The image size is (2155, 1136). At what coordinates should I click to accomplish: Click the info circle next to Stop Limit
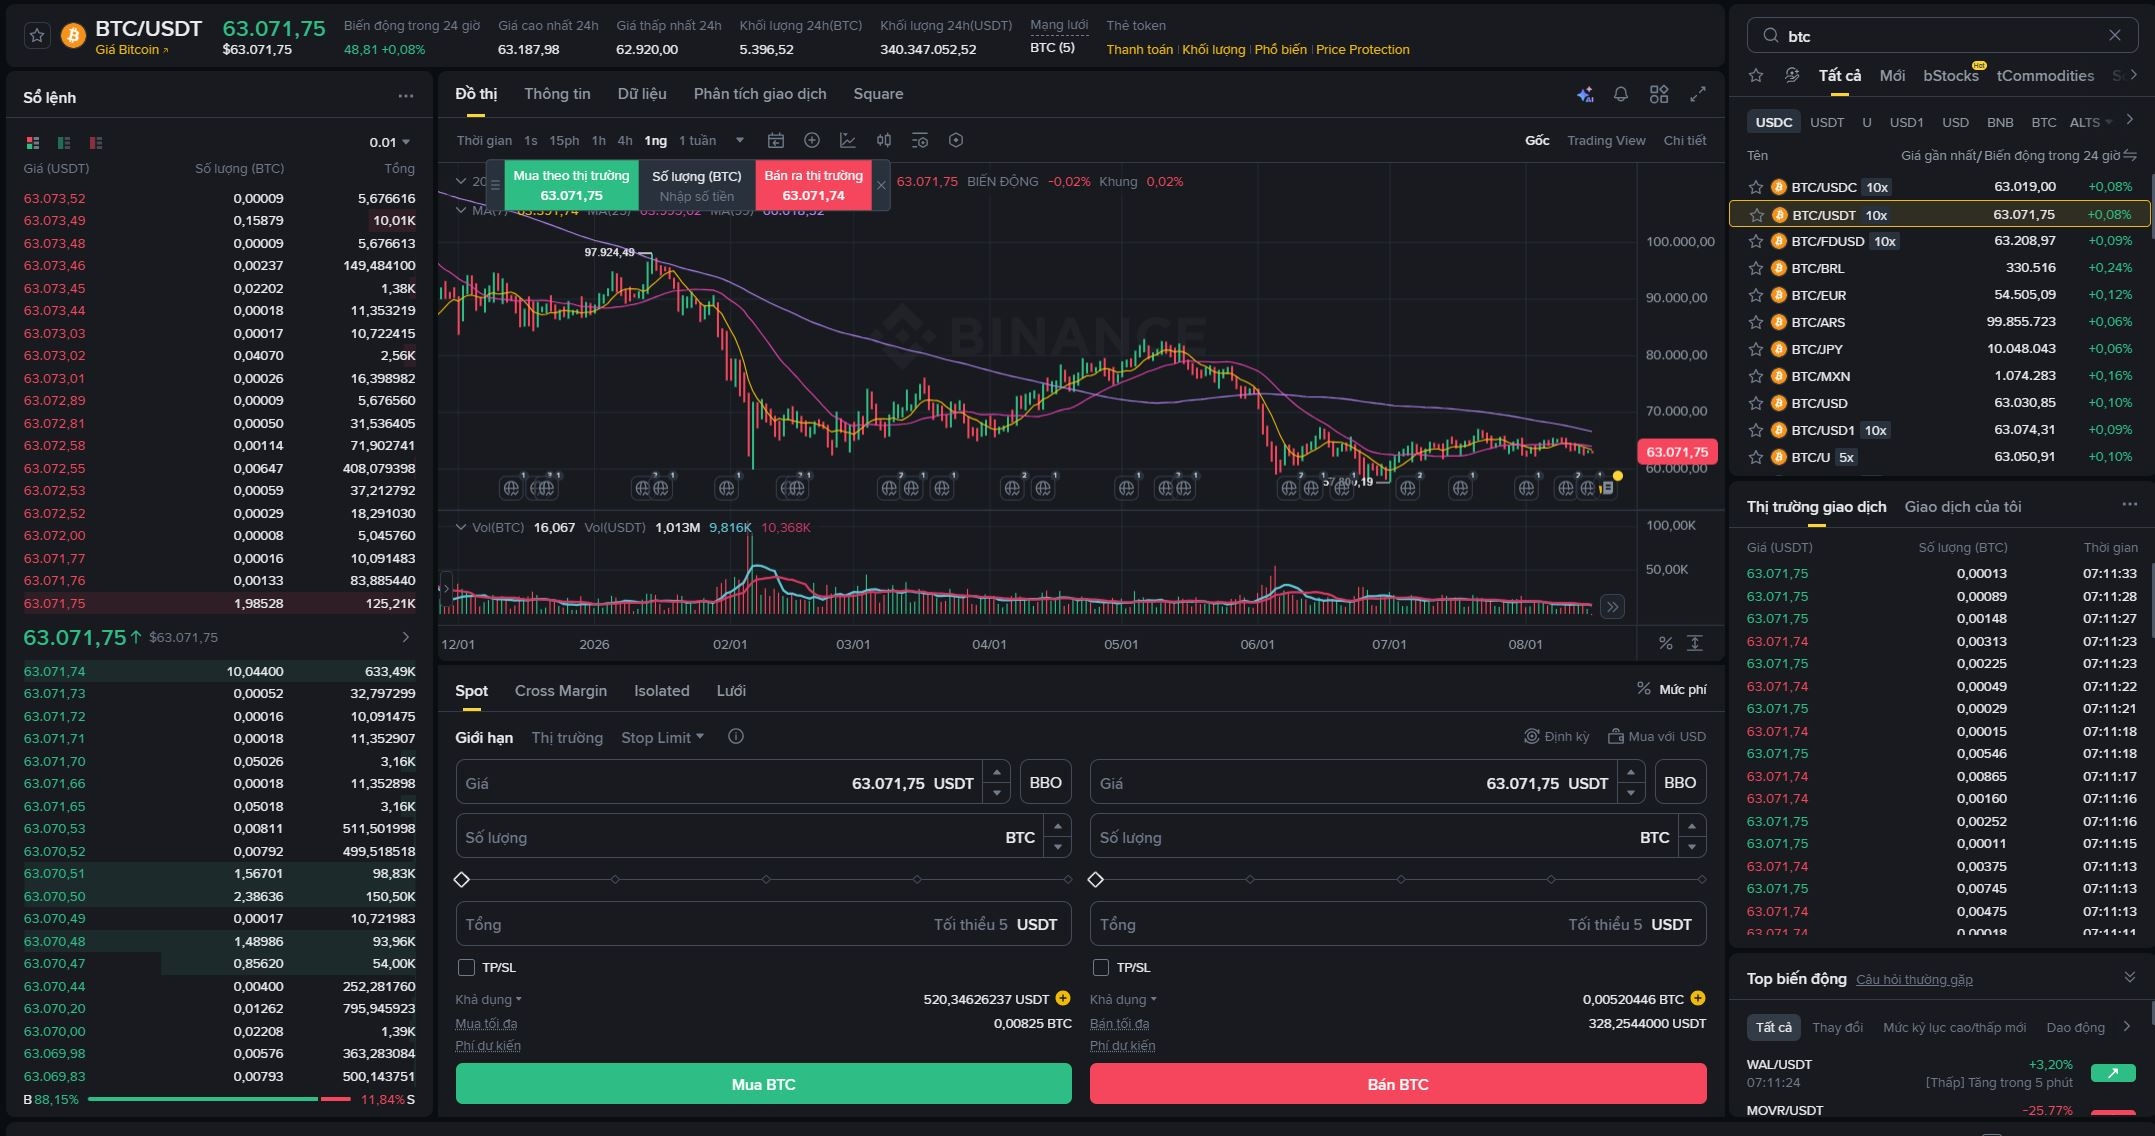click(x=736, y=737)
